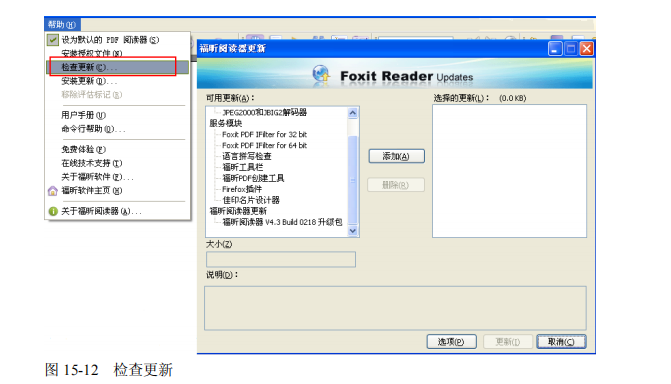
Task: Select Foxit PDF IFilter for 64 bit
Action: [264, 146]
